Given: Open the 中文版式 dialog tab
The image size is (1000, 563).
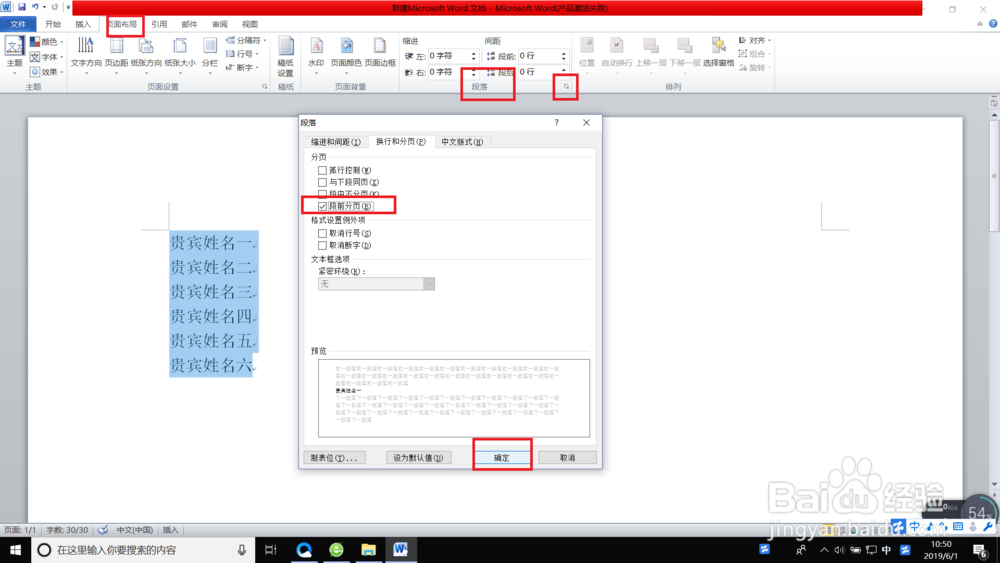Looking at the screenshot, I should coord(462,142).
